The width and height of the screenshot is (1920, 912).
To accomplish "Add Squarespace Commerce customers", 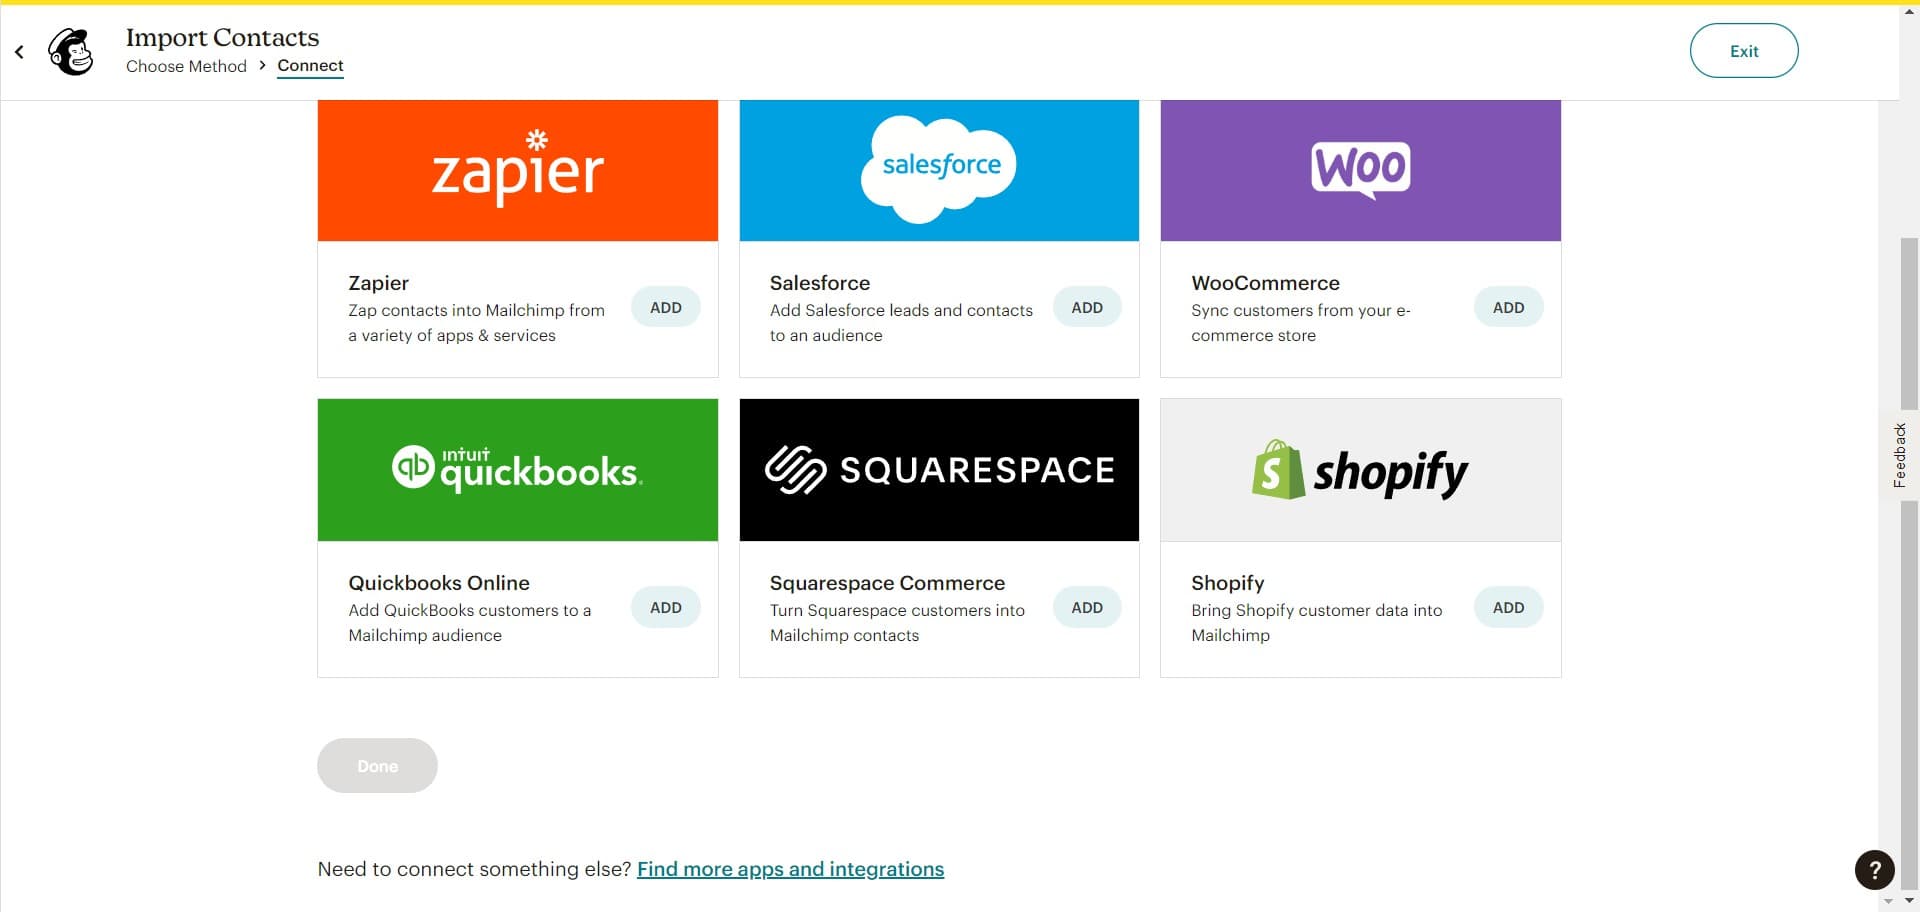I will [1087, 607].
